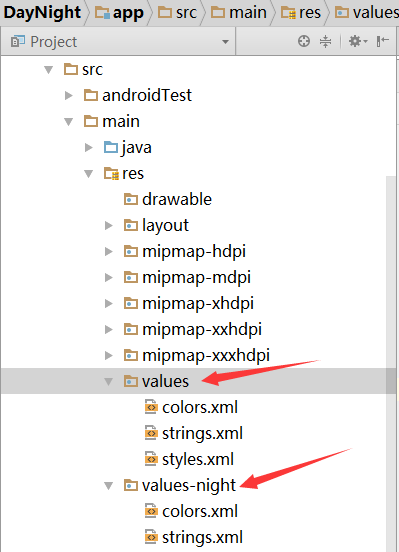Image resolution: width=399 pixels, height=552 pixels.
Task: Select the java source folder
Action: (127, 147)
